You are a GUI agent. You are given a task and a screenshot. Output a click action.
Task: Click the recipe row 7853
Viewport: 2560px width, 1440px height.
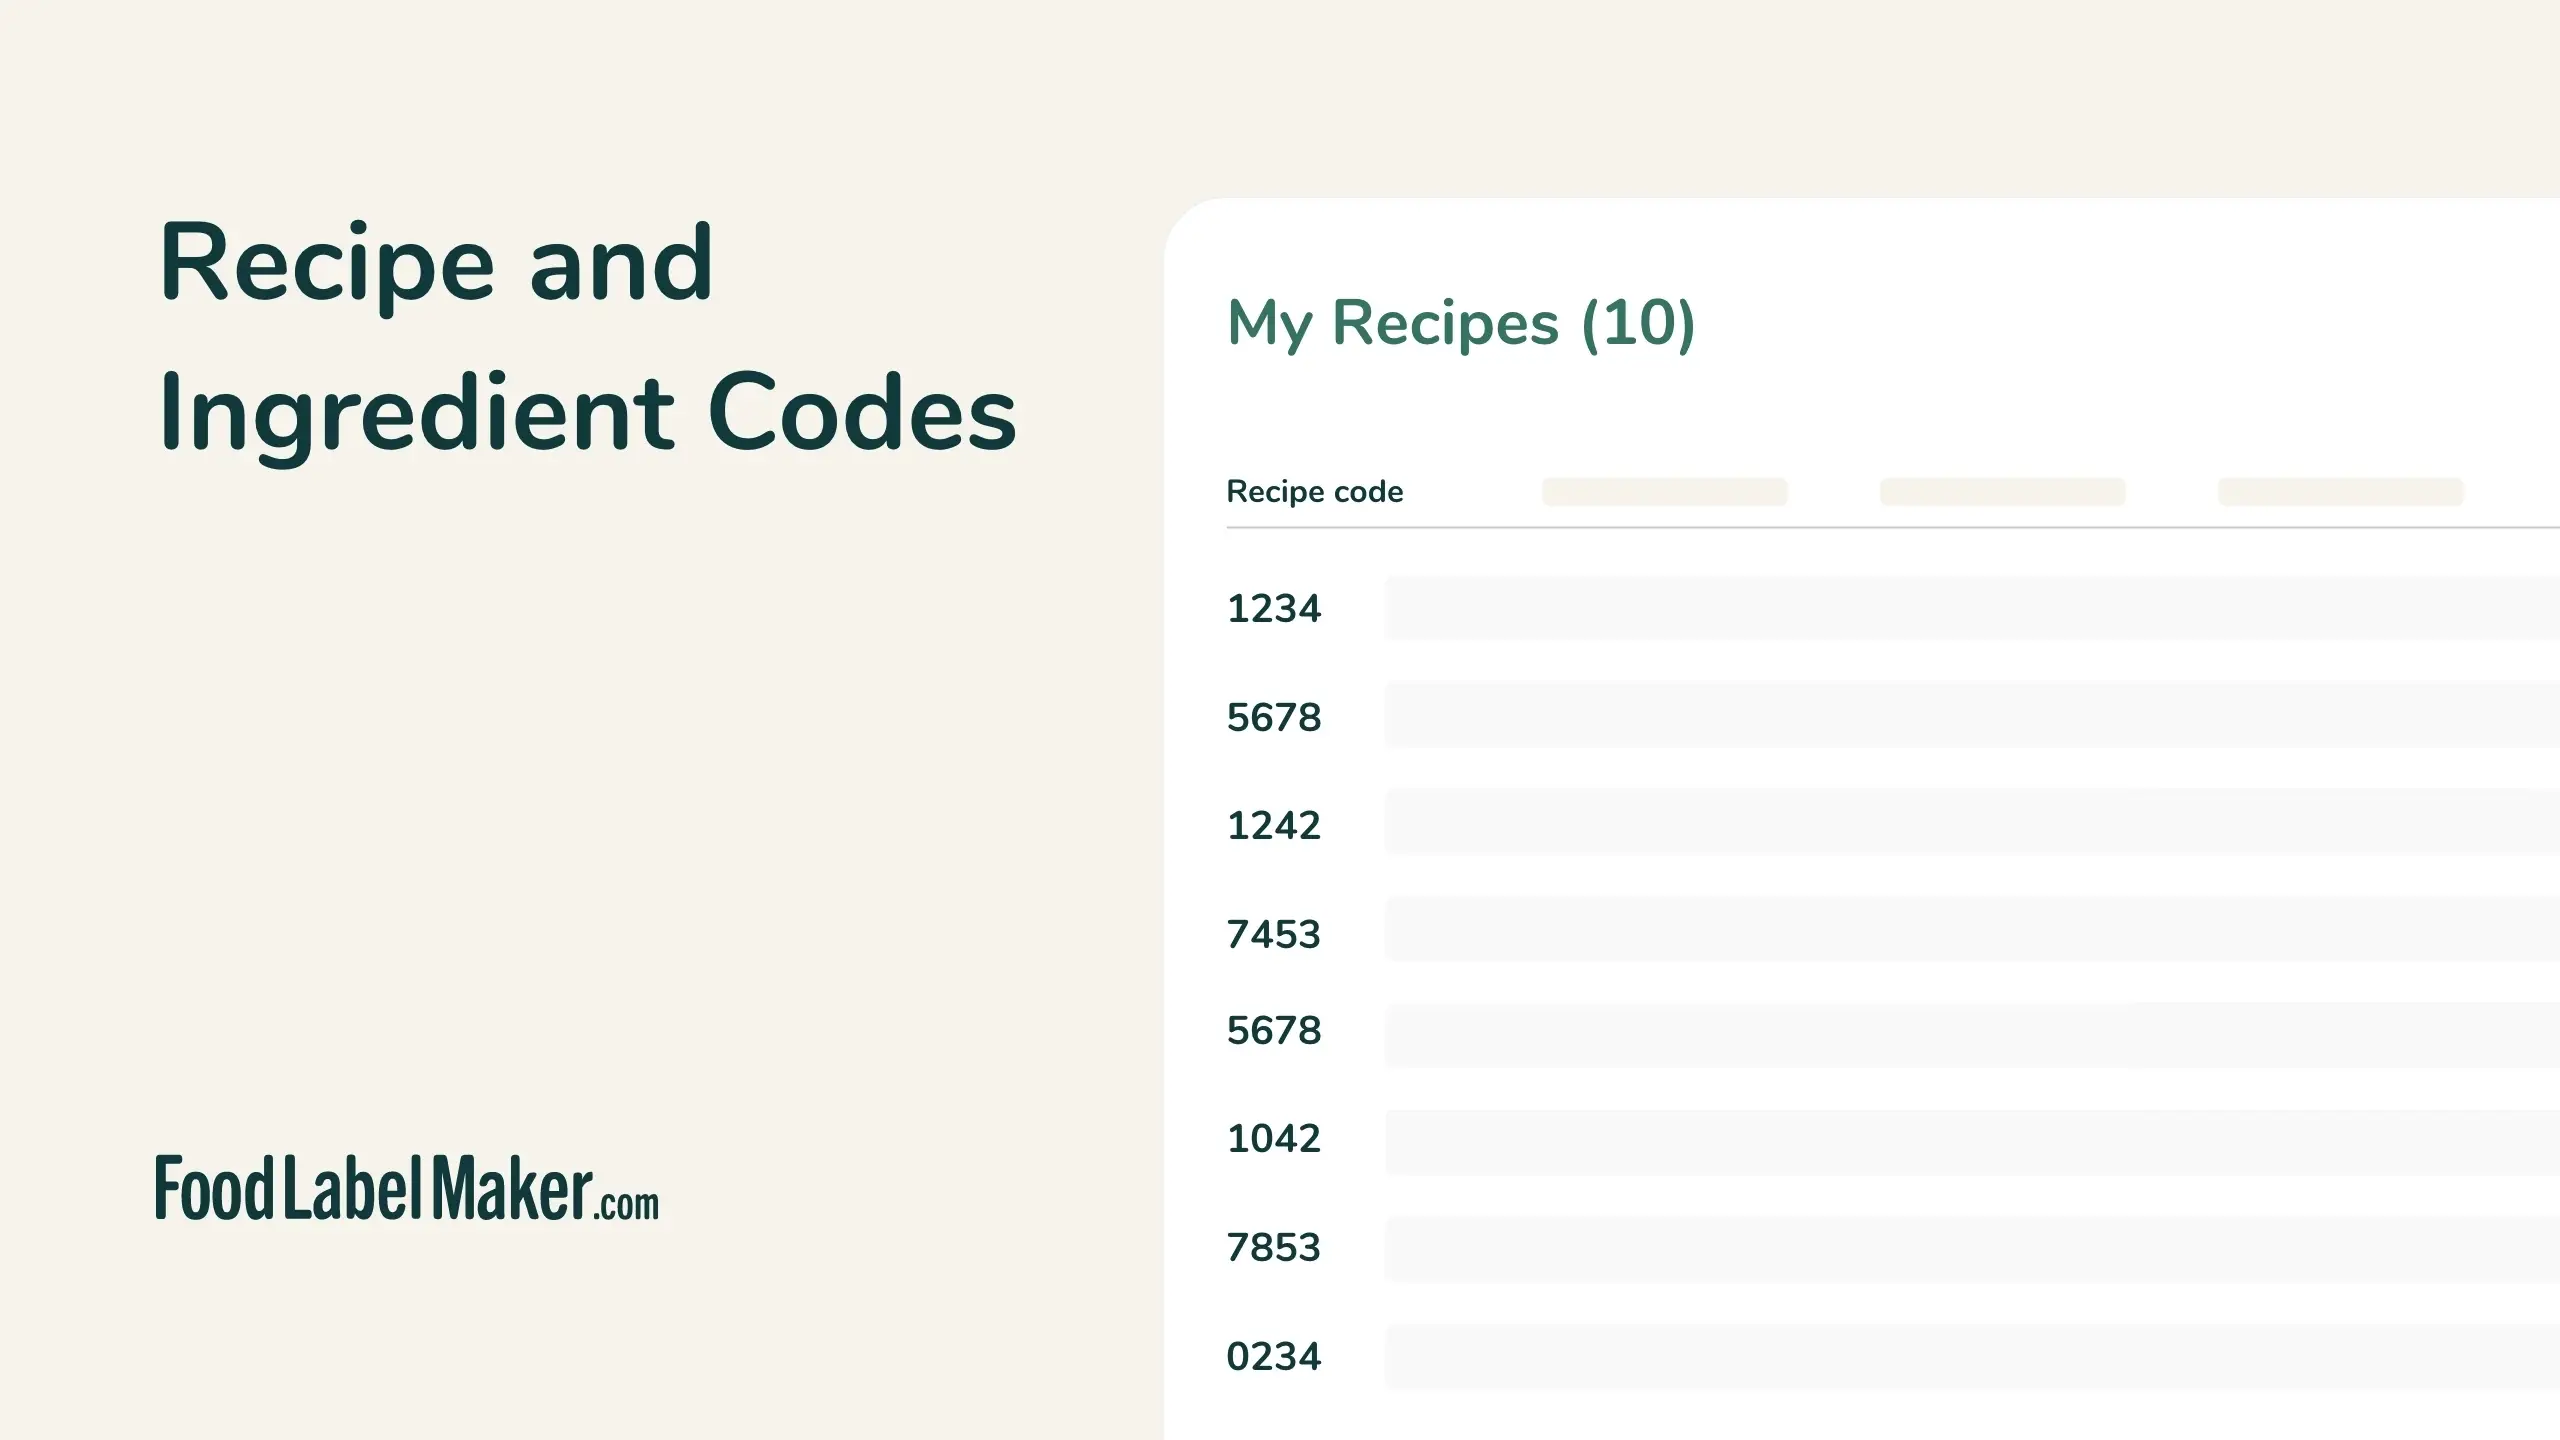(x=1275, y=1246)
